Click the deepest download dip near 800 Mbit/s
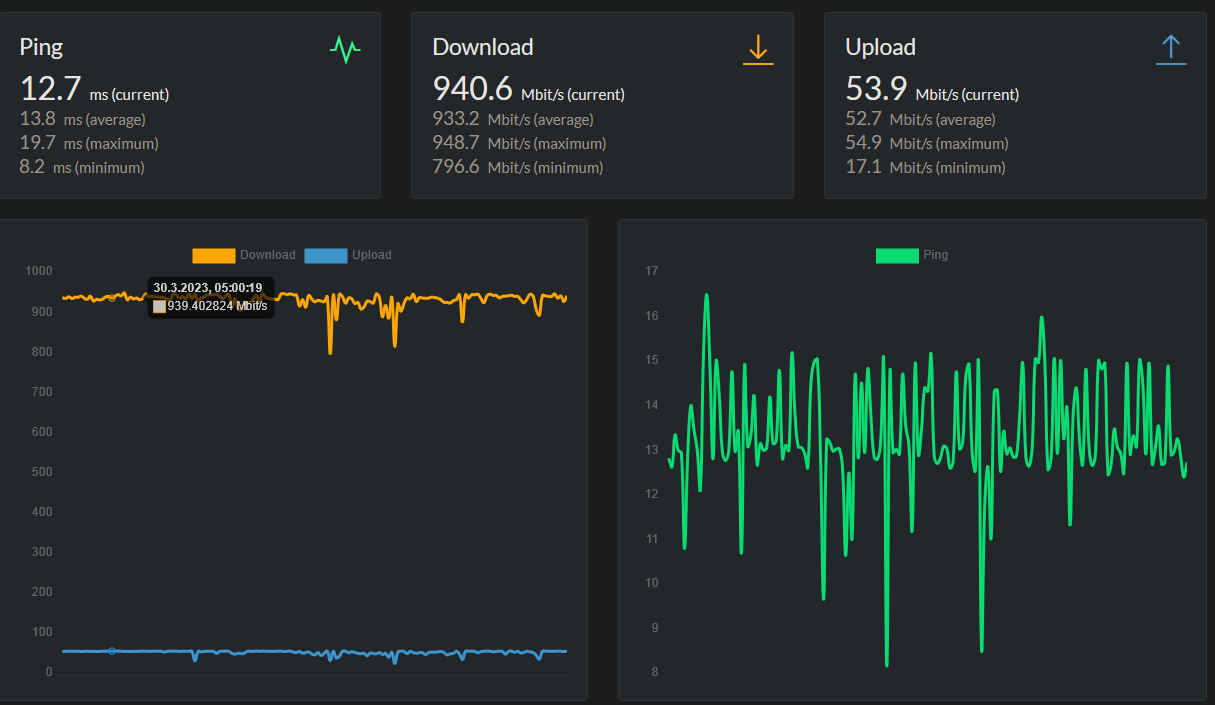1215x705 pixels. tap(330, 351)
